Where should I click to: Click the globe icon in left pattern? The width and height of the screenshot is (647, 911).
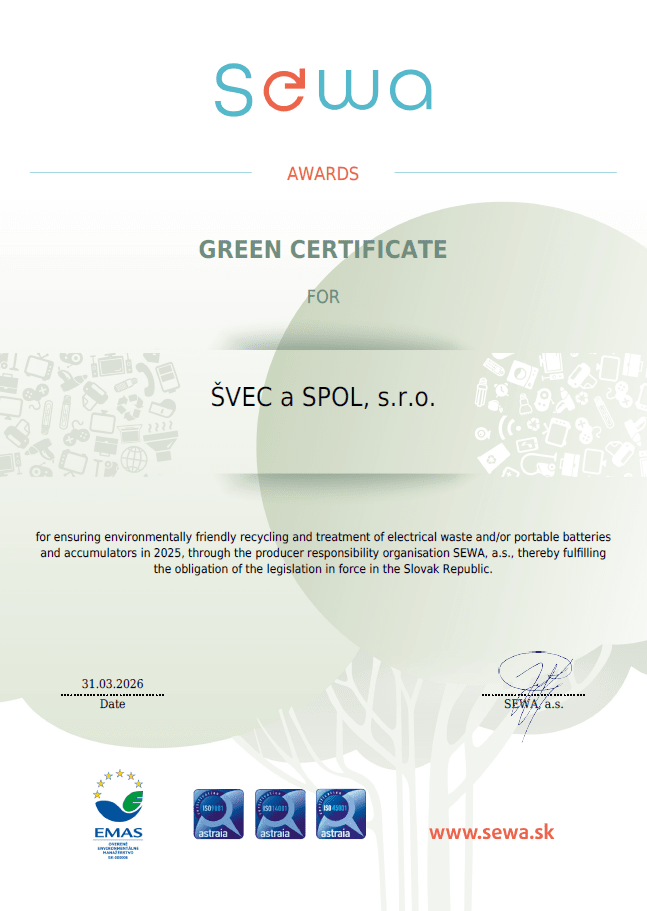pyautogui.click(x=134, y=459)
